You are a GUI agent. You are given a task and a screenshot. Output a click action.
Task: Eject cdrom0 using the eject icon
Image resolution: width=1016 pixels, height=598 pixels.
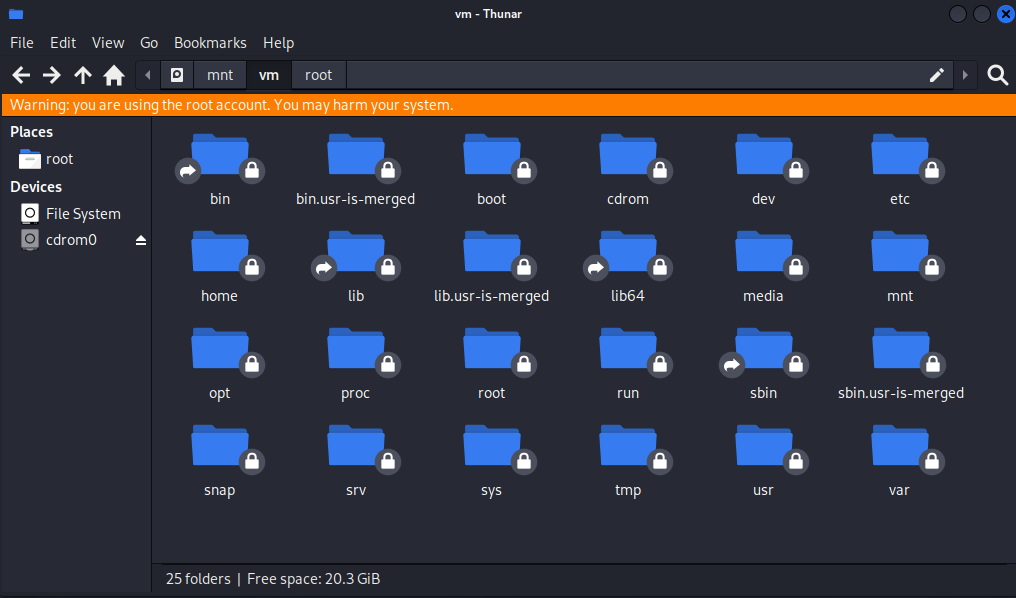(141, 240)
